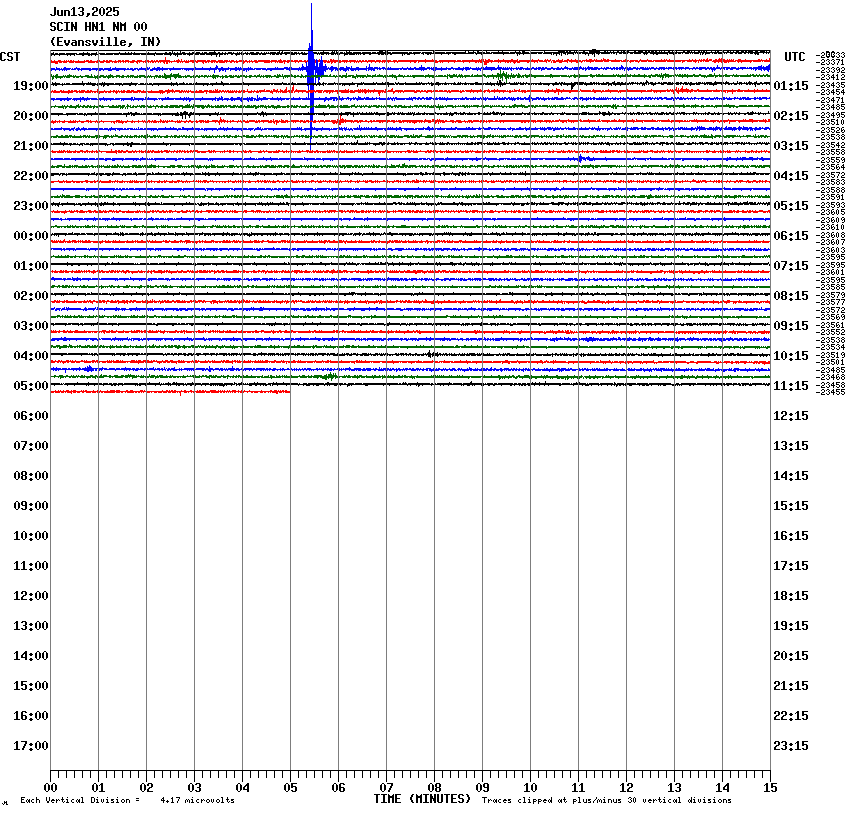Select the 19:00 CST time label
The height and width of the screenshot is (814, 850).
click(31, 86)
